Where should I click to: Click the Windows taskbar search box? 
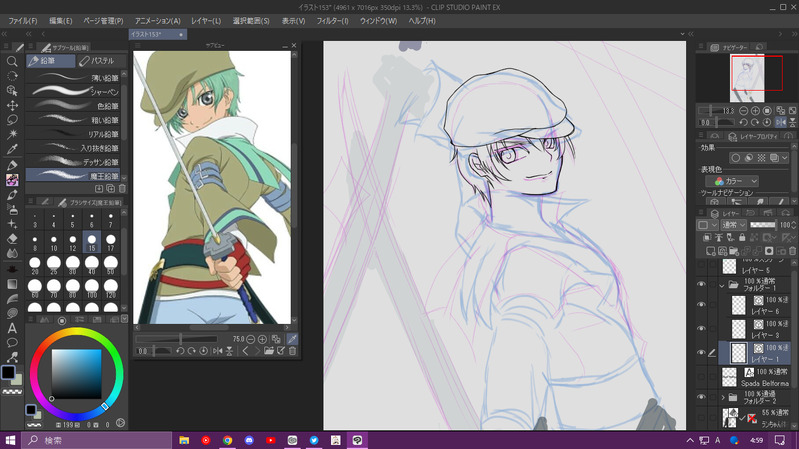pyautogui.click(x=97, y=440)
